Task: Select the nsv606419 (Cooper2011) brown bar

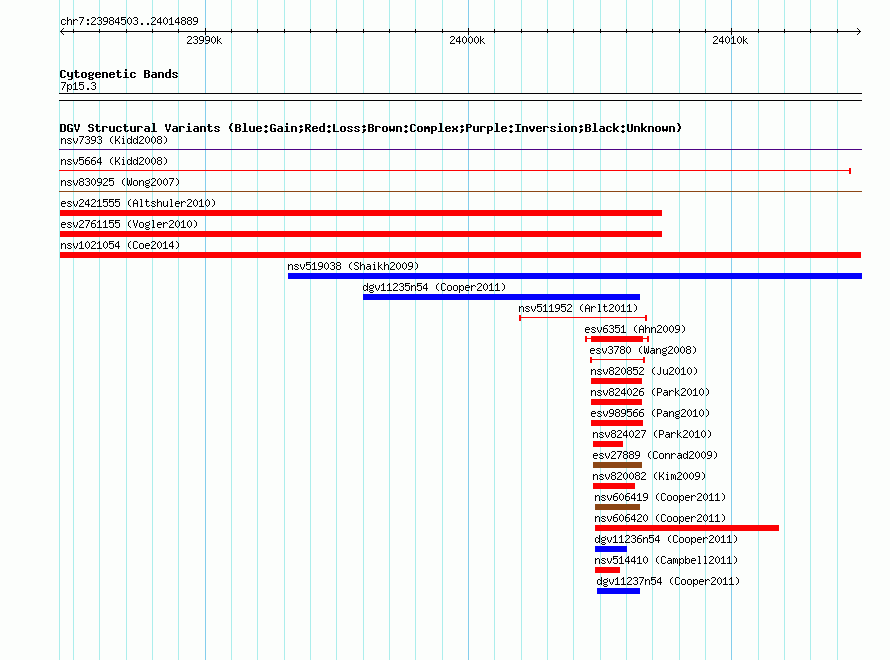Action: pyautogui.click(x=618, y=507)
